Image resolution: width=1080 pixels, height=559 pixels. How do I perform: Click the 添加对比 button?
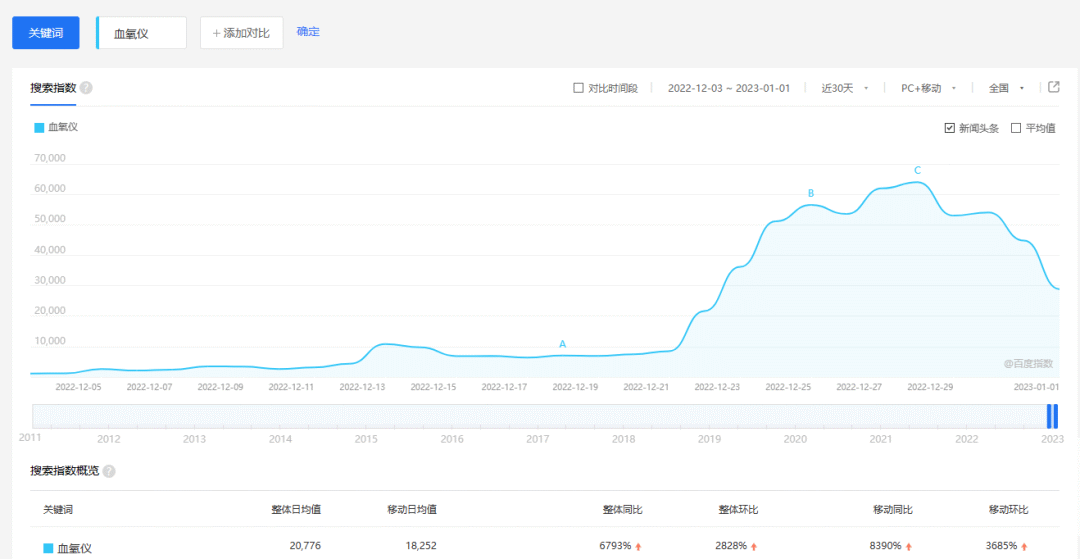tap(241, 33)
